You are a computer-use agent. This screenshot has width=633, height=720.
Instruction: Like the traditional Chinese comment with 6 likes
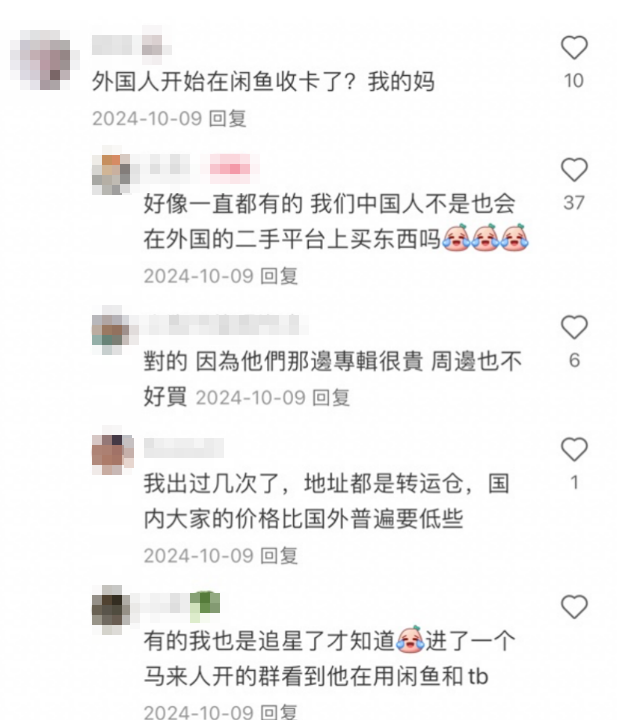click(x=574, y=327)
